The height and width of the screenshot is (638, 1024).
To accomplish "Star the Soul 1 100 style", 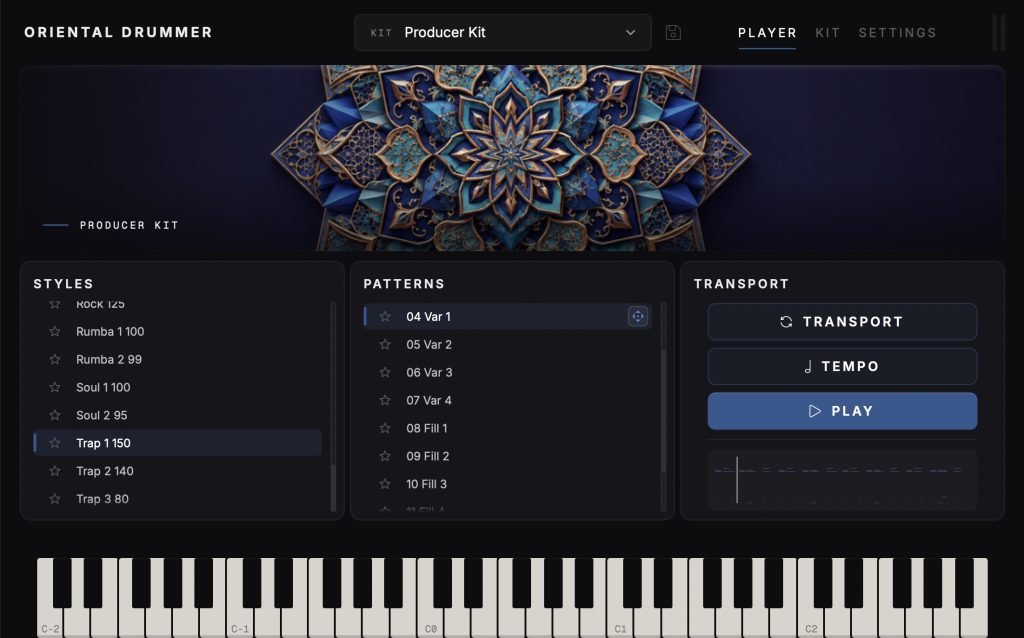I will [x=55, y=387].
